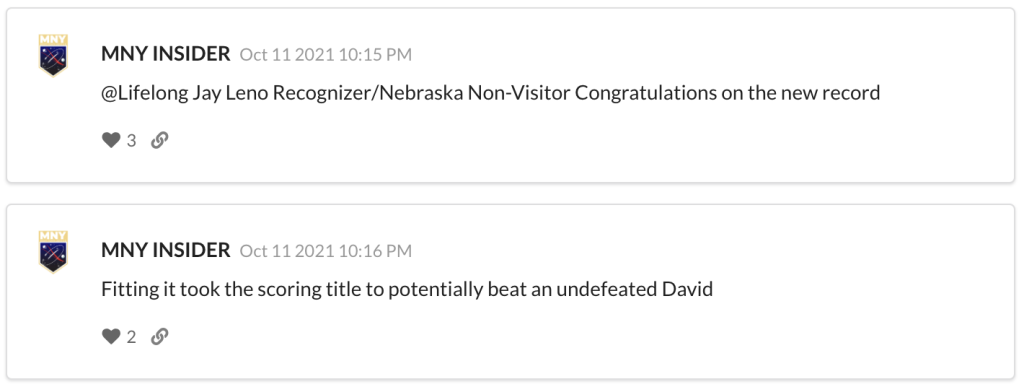This screenshot has width=1024, height=387.
Task: Open MNY INSIDER profile from second post
Action: [x=166, y=249]
